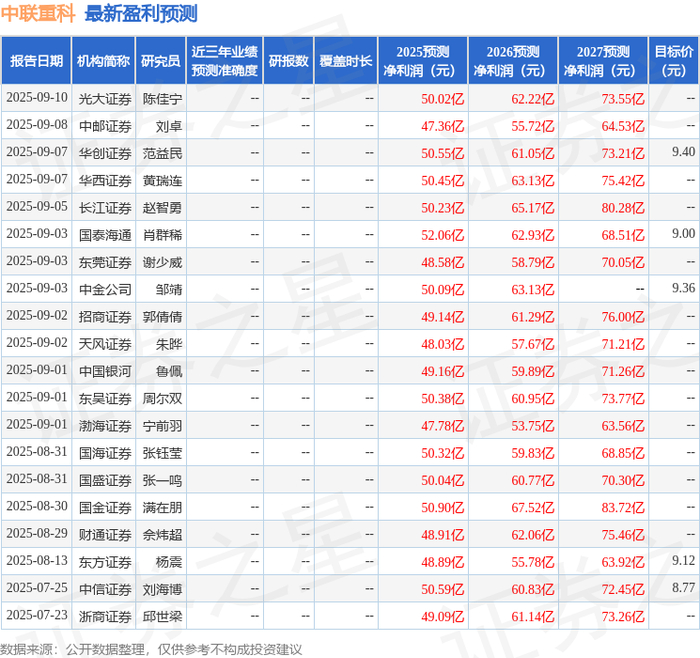Select date cell 2025-08-30
Image resolution: width=700 pixels, height=658 pixels.
pos(37,506)
